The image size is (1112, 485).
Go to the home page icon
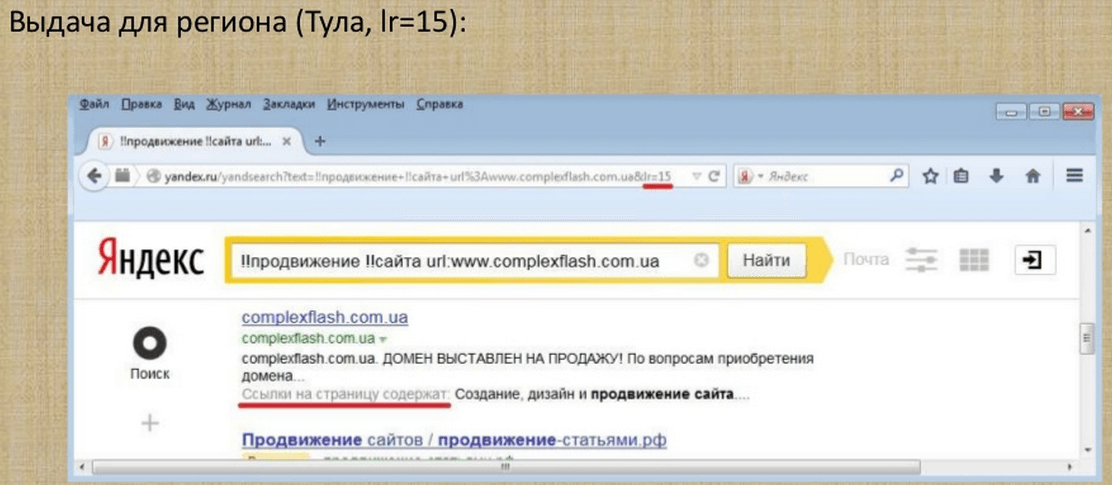1033,176
